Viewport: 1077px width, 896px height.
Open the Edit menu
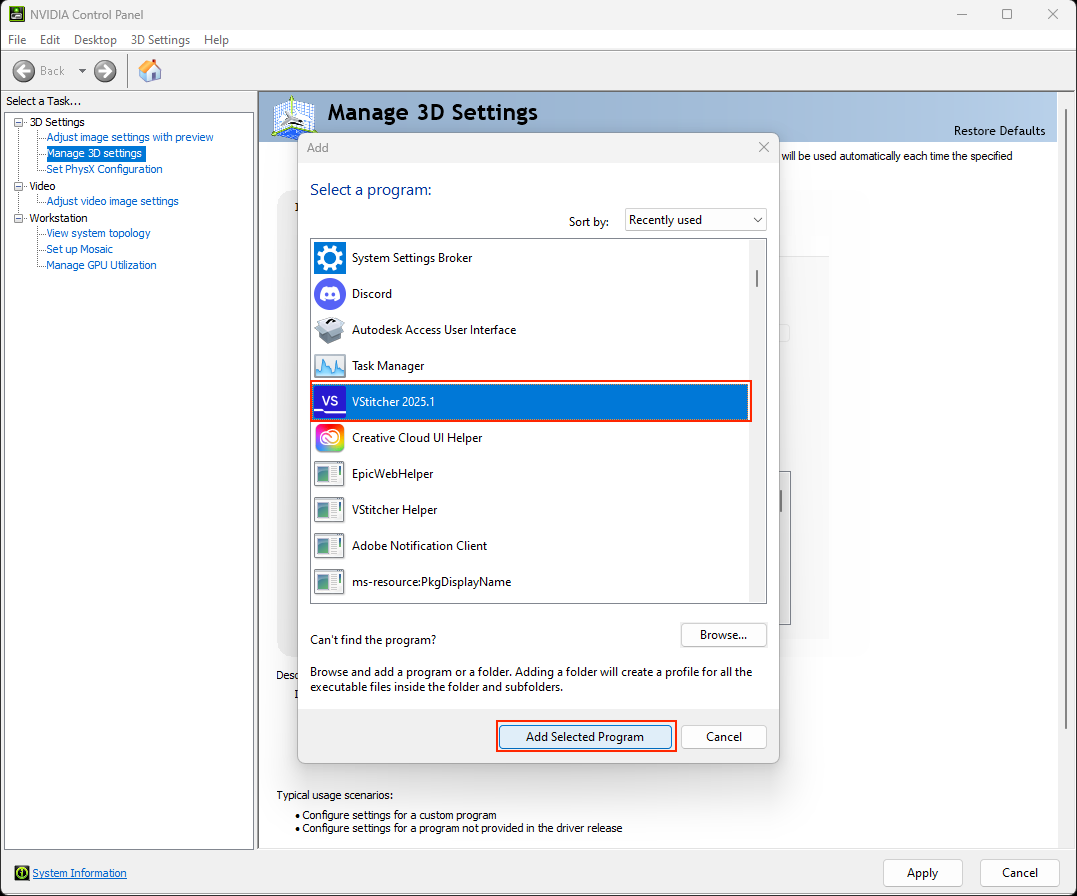click(49, 40)
